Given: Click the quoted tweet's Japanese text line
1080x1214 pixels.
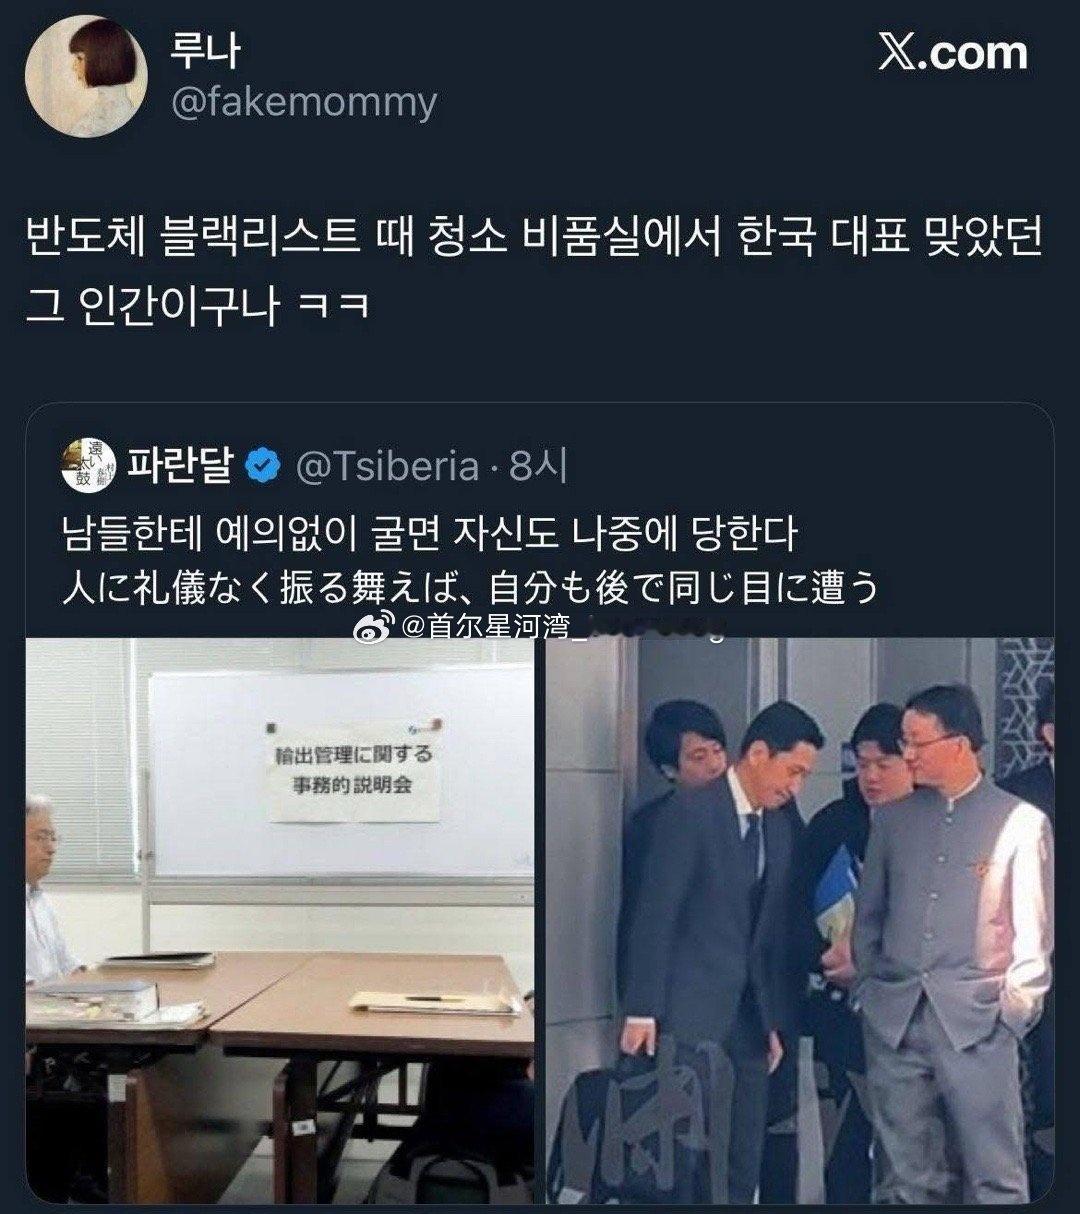Looking at the screenshot, I should pyautogui.click(x=469, y=587).
